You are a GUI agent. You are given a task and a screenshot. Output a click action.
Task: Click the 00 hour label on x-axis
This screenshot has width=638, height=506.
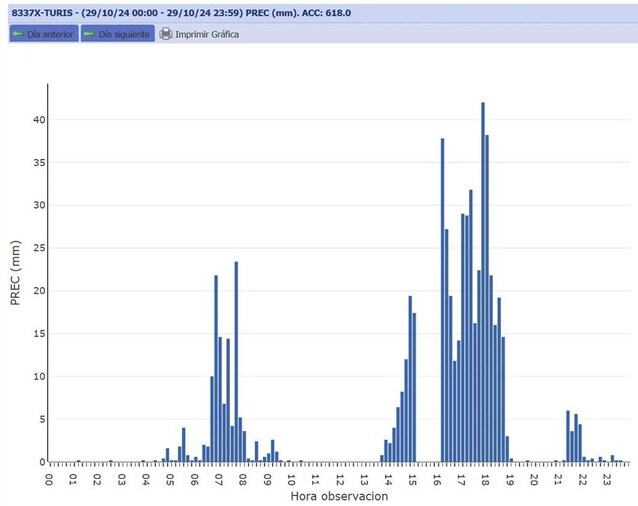[50, 477]
